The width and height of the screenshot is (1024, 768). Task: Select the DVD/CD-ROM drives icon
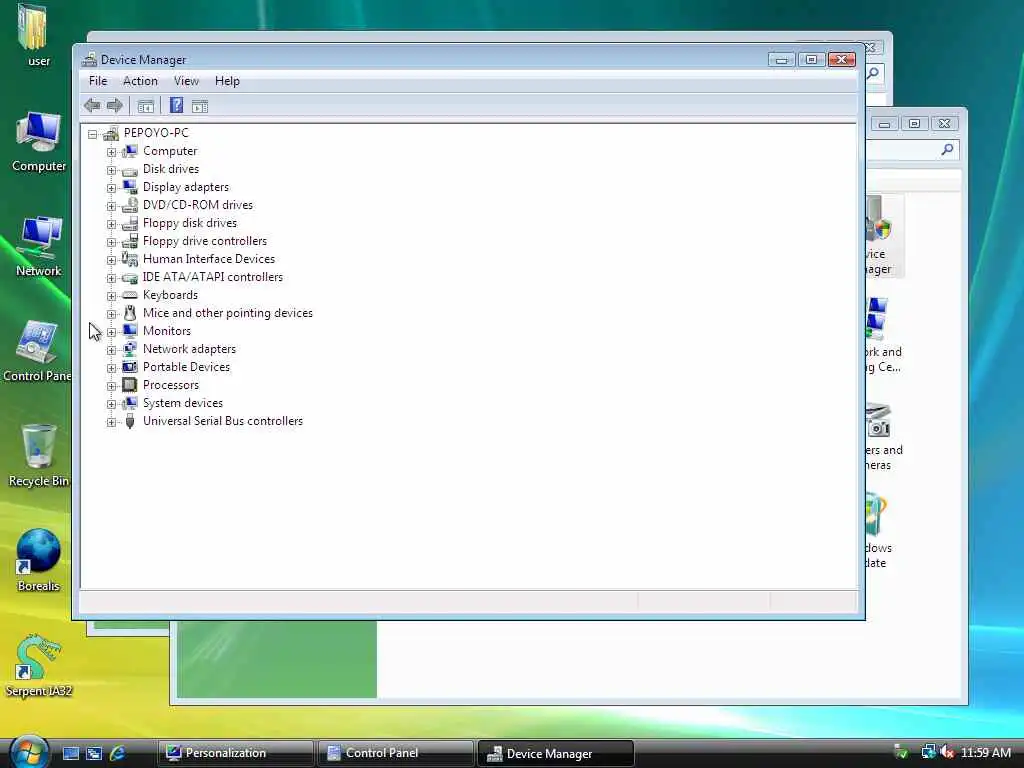pos(130,205)
